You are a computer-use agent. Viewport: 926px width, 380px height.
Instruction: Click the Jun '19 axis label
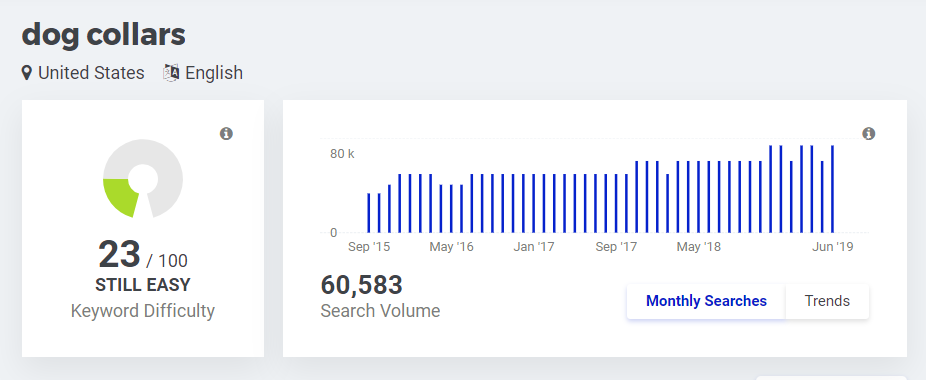pyautogui.click(x=833, y=246)
